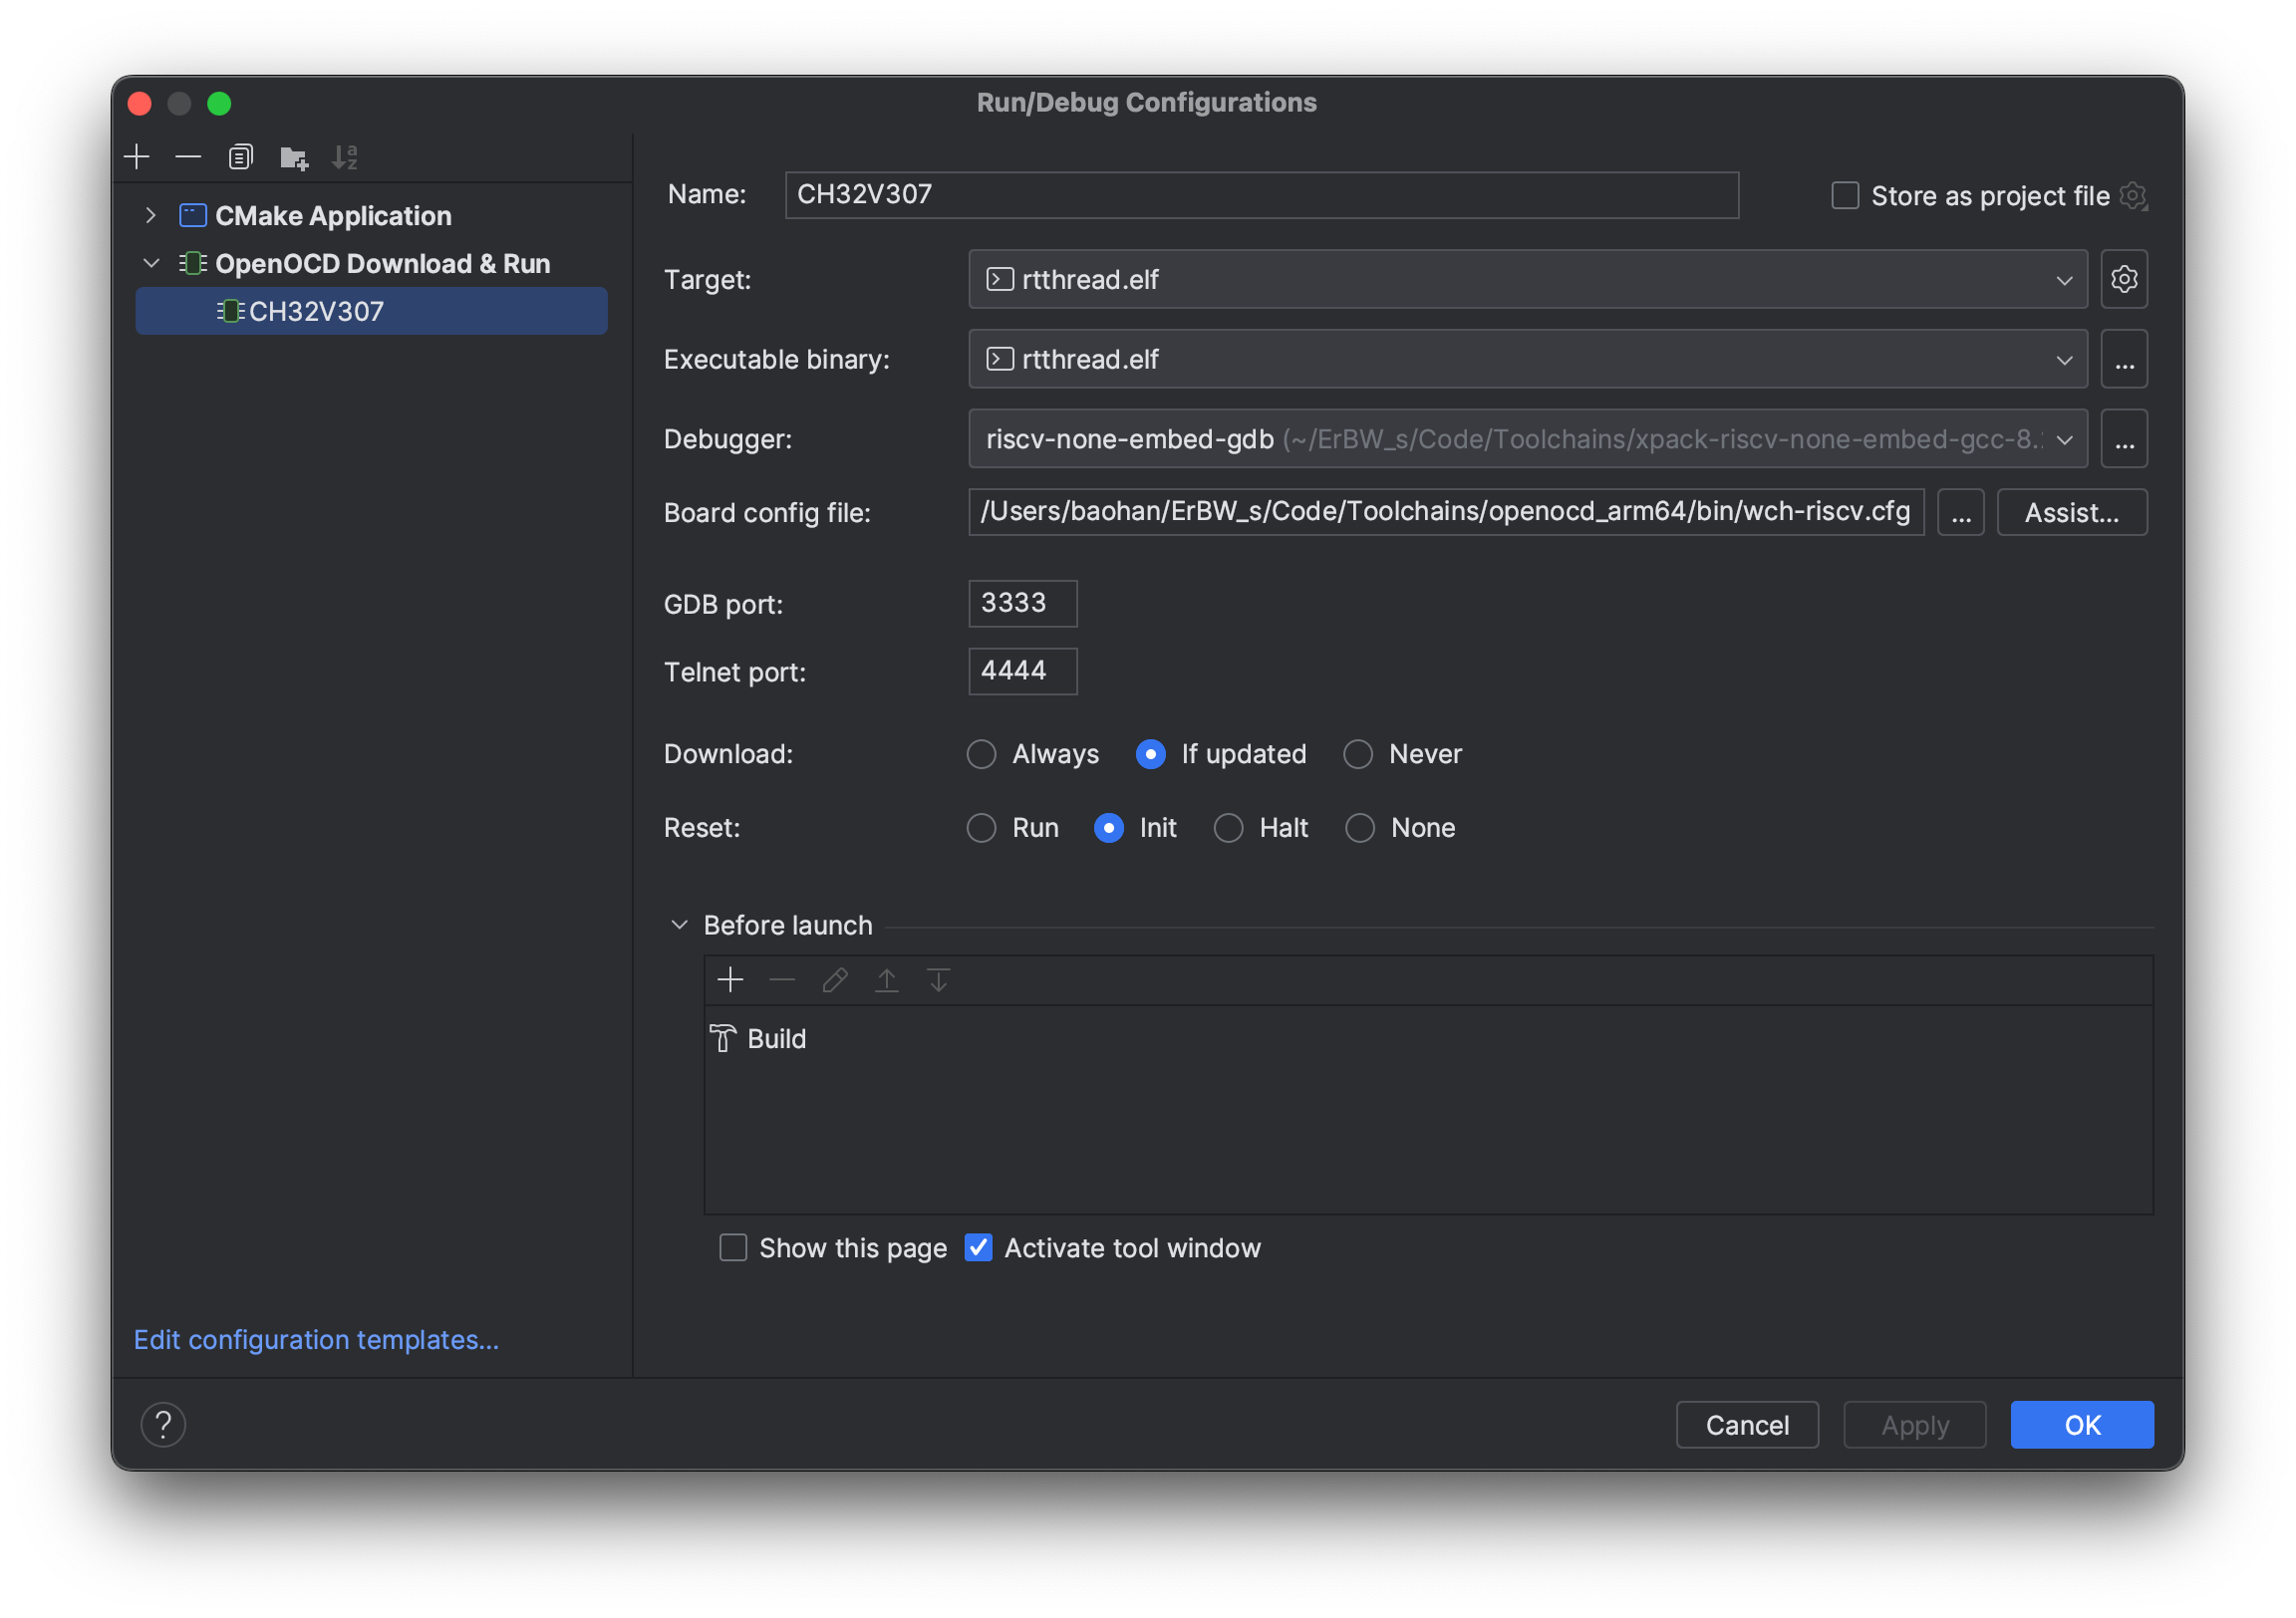This screenshot has width=2296, height=1618.
Task: Focus the Name input field
Action: (x=1262, y=195)
